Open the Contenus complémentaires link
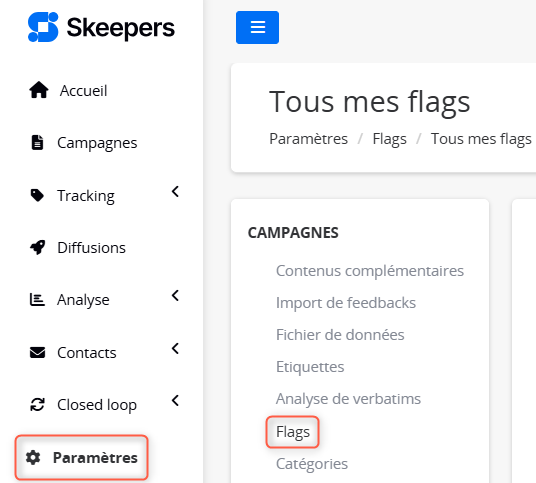Screen dimensions: 536x483 [370, 271]
